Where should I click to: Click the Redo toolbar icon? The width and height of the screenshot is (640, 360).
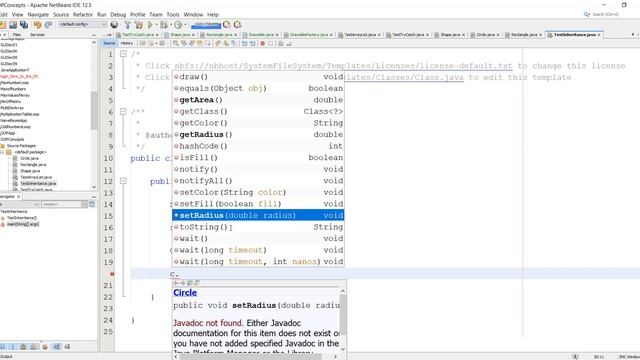point(48,25)
